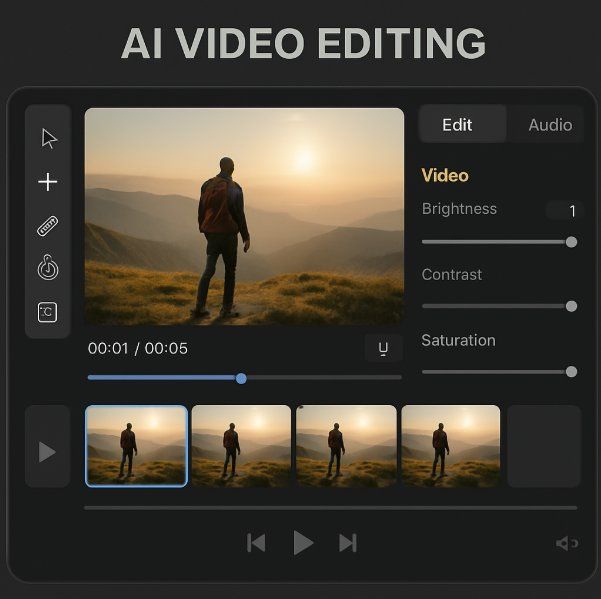This screenshot has width=601, height=599.
Task: Click the Brightness slider handle
Action: [571, 242]
